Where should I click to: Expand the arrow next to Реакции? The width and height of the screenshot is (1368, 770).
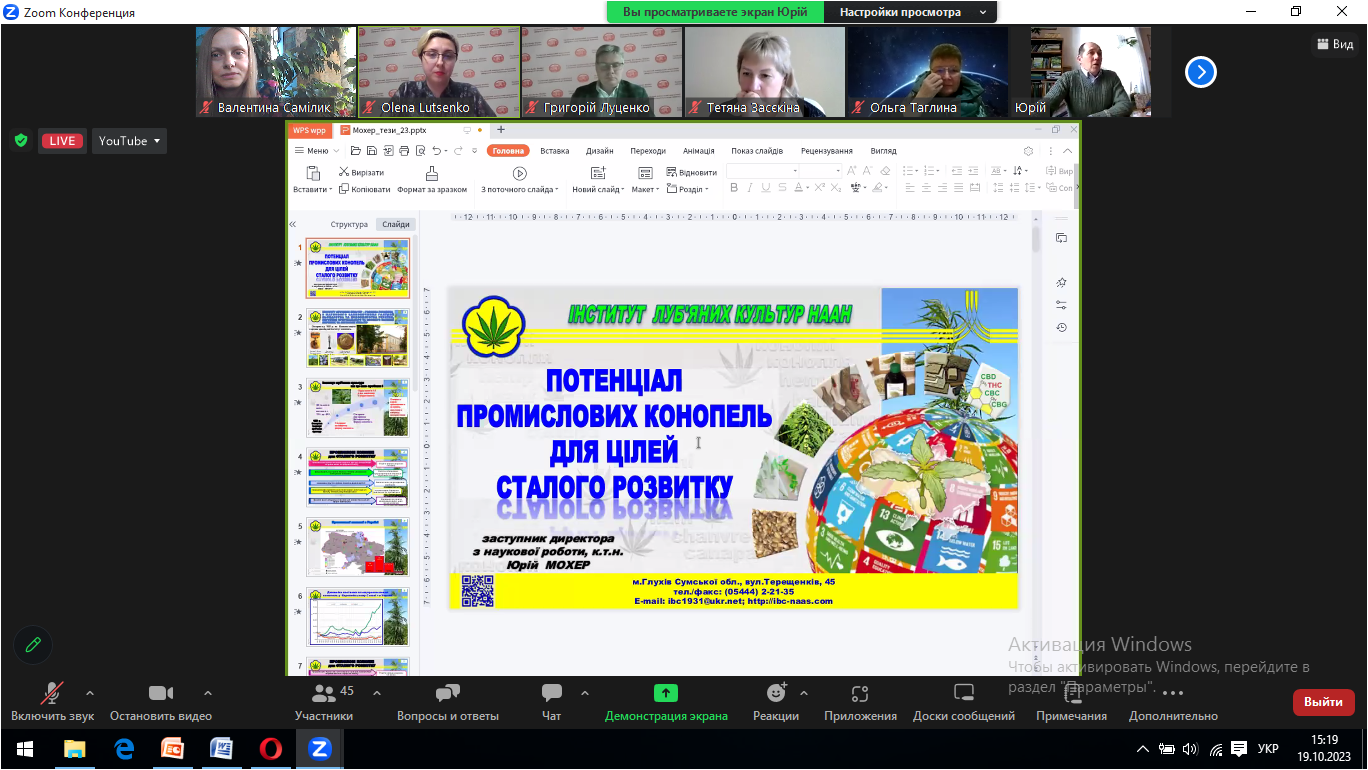pyautogui.click(x=804, y=692)
